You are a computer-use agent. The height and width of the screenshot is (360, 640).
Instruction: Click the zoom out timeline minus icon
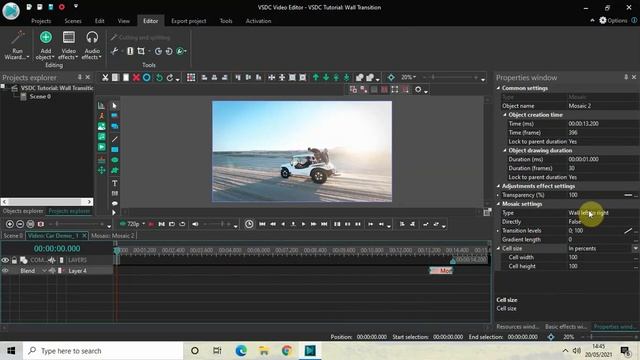20,224
